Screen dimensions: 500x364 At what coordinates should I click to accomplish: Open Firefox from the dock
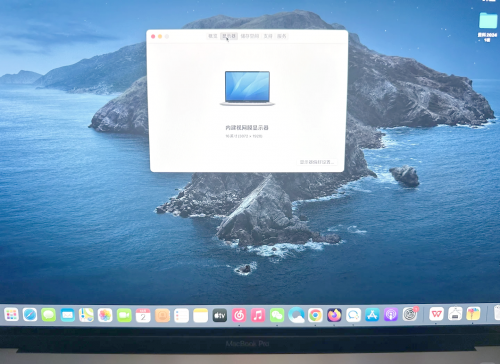(x=334, y=315)
